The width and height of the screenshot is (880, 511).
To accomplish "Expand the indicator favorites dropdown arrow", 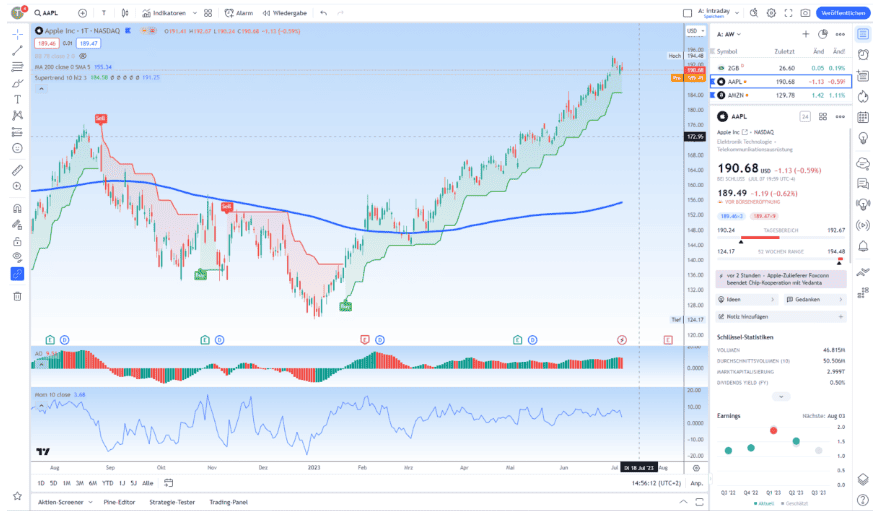I will coord(195,13).
